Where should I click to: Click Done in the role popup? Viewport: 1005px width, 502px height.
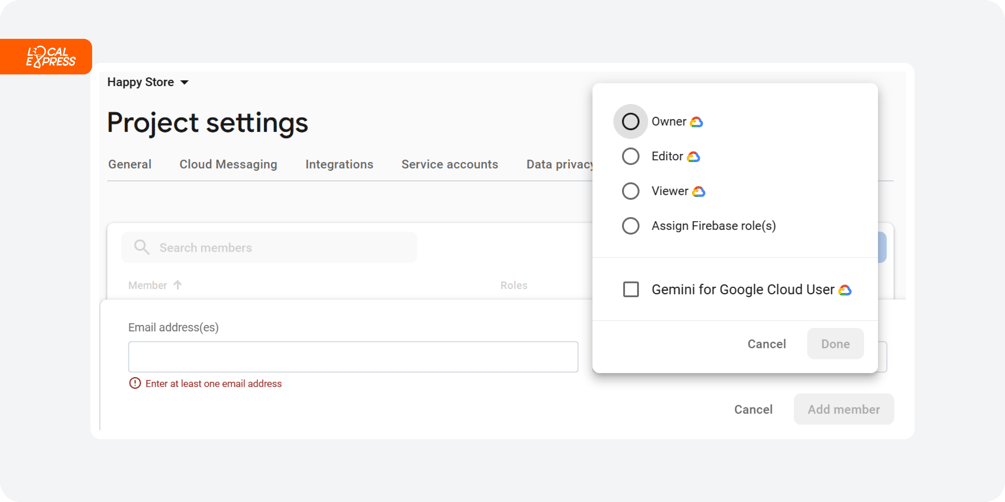click(835, 344)
